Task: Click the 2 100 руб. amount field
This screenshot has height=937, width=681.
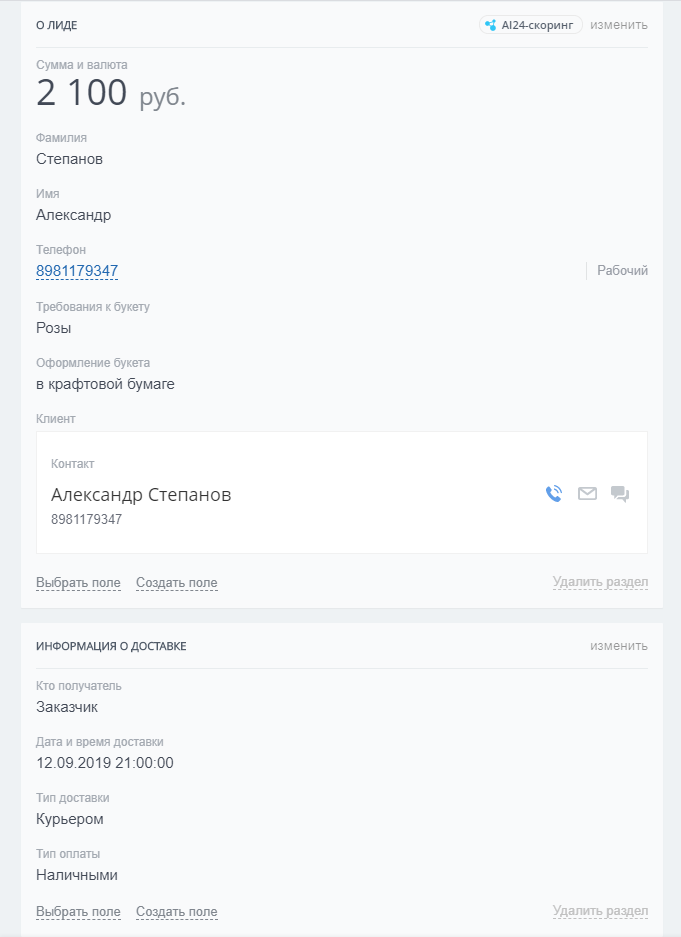Action: tap(111, 94)
